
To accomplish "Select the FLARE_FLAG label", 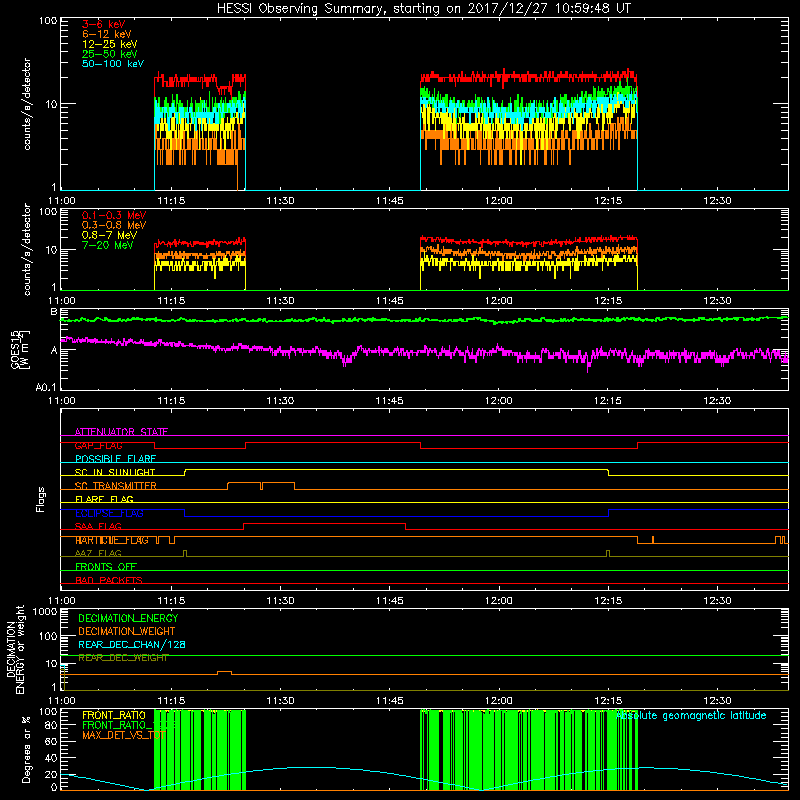I will [x=104, y=499].
